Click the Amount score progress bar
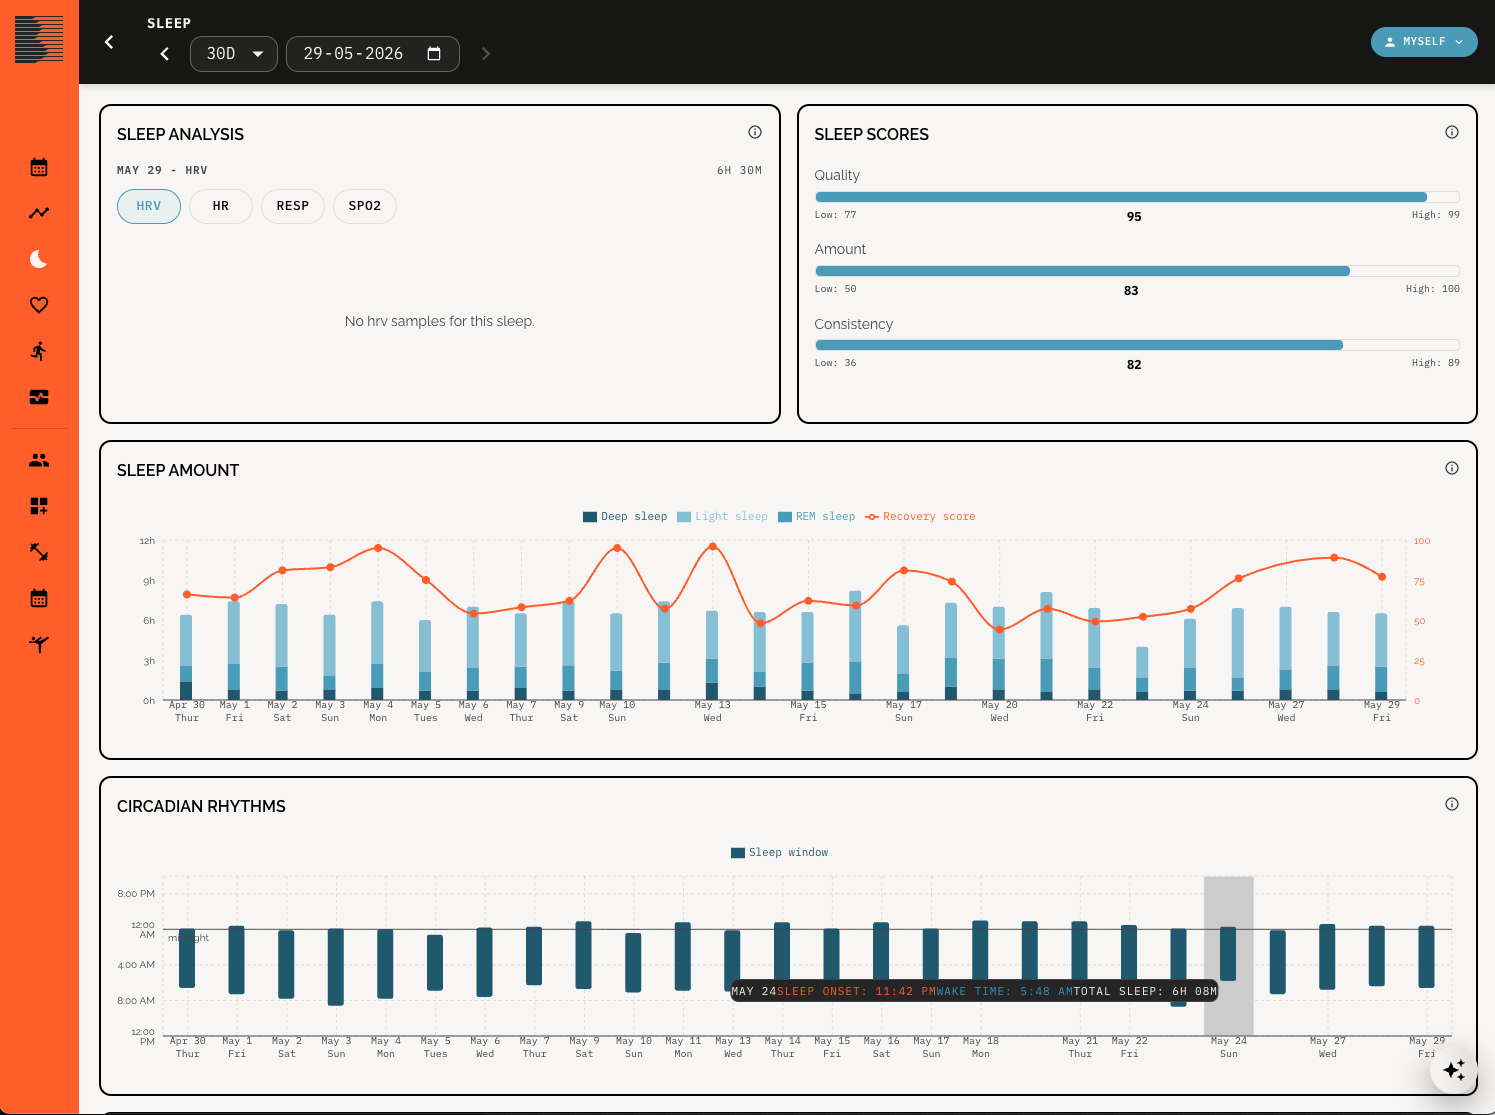 click(x=1137, y=271)
